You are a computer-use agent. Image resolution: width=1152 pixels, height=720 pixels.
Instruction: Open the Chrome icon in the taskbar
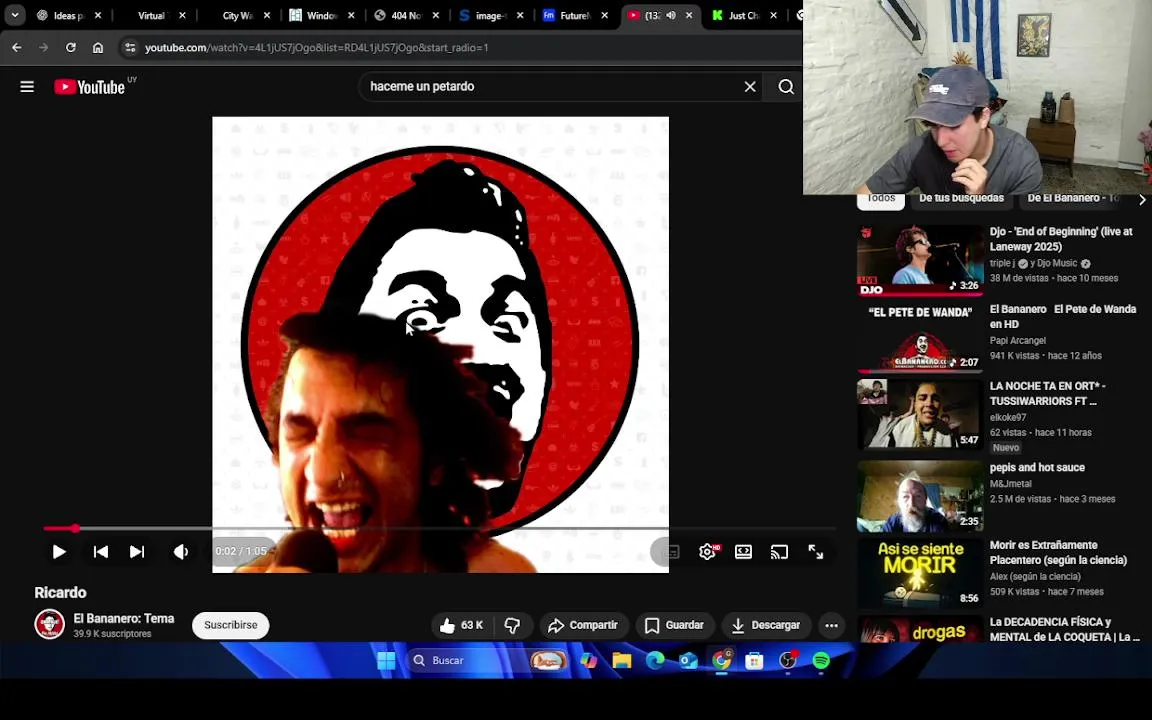pyautogui.click(x=721, y=660)
